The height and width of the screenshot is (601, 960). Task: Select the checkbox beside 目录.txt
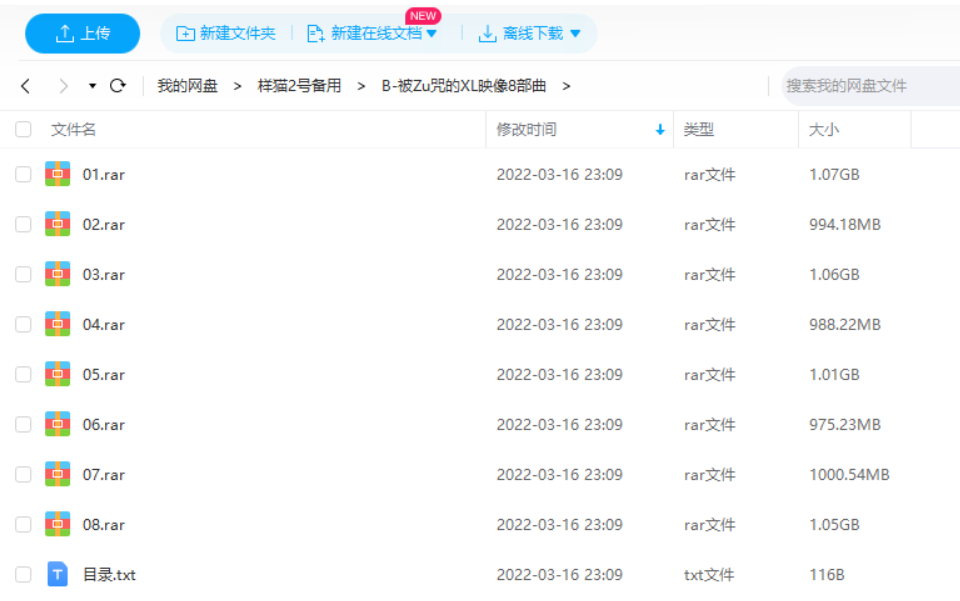tap(23, 574)
